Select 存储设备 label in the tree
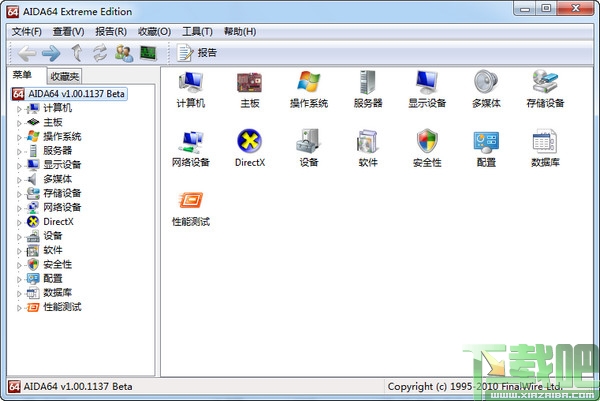The height and width of the screenshot is (401, 600). tap(62, 193)
